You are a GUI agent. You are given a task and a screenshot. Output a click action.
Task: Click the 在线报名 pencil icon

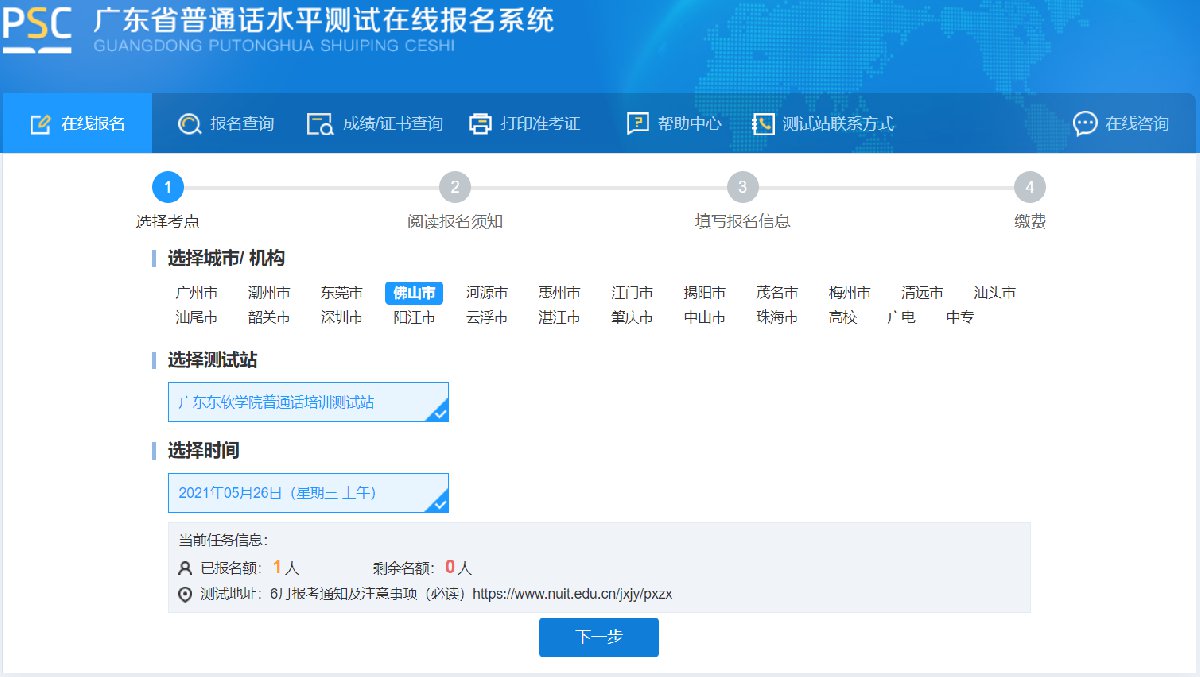(40, 124)
